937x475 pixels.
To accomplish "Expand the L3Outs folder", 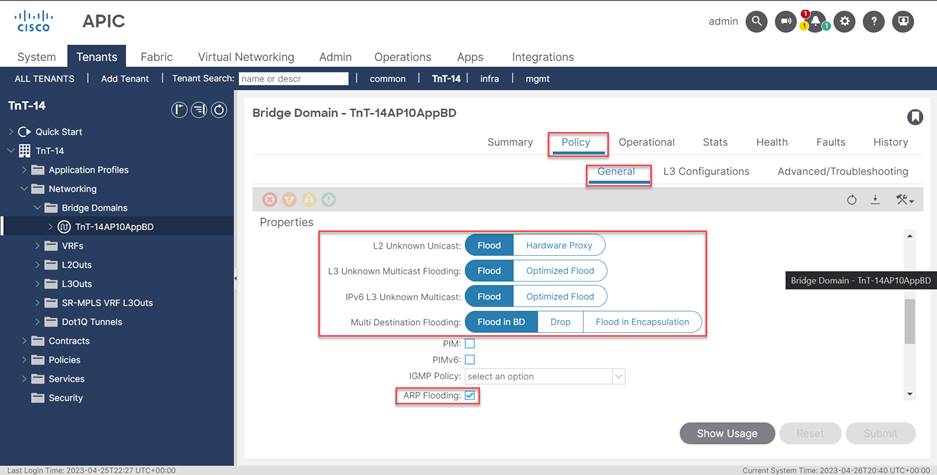I will [37, 284].
